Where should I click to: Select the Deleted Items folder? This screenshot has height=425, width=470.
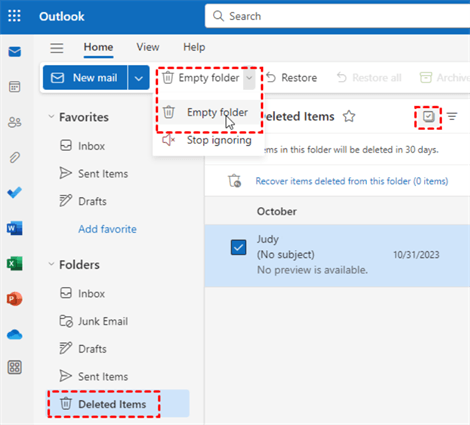117,404
